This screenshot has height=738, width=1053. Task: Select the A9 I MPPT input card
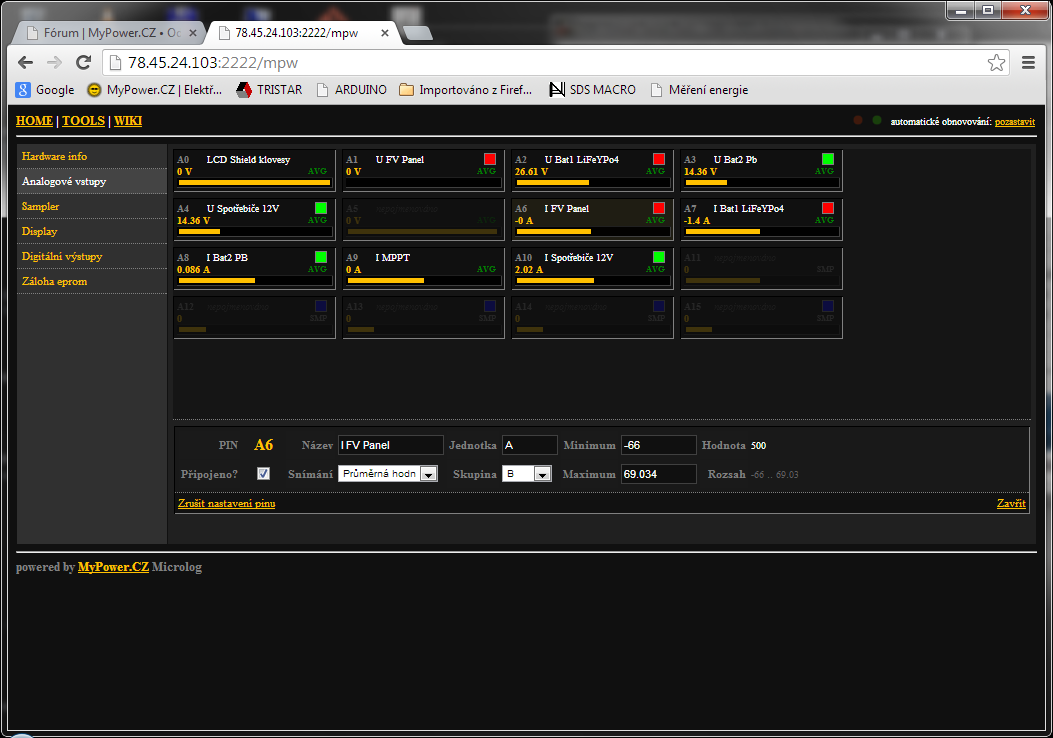pyautogui.click(x=423, y=269)
